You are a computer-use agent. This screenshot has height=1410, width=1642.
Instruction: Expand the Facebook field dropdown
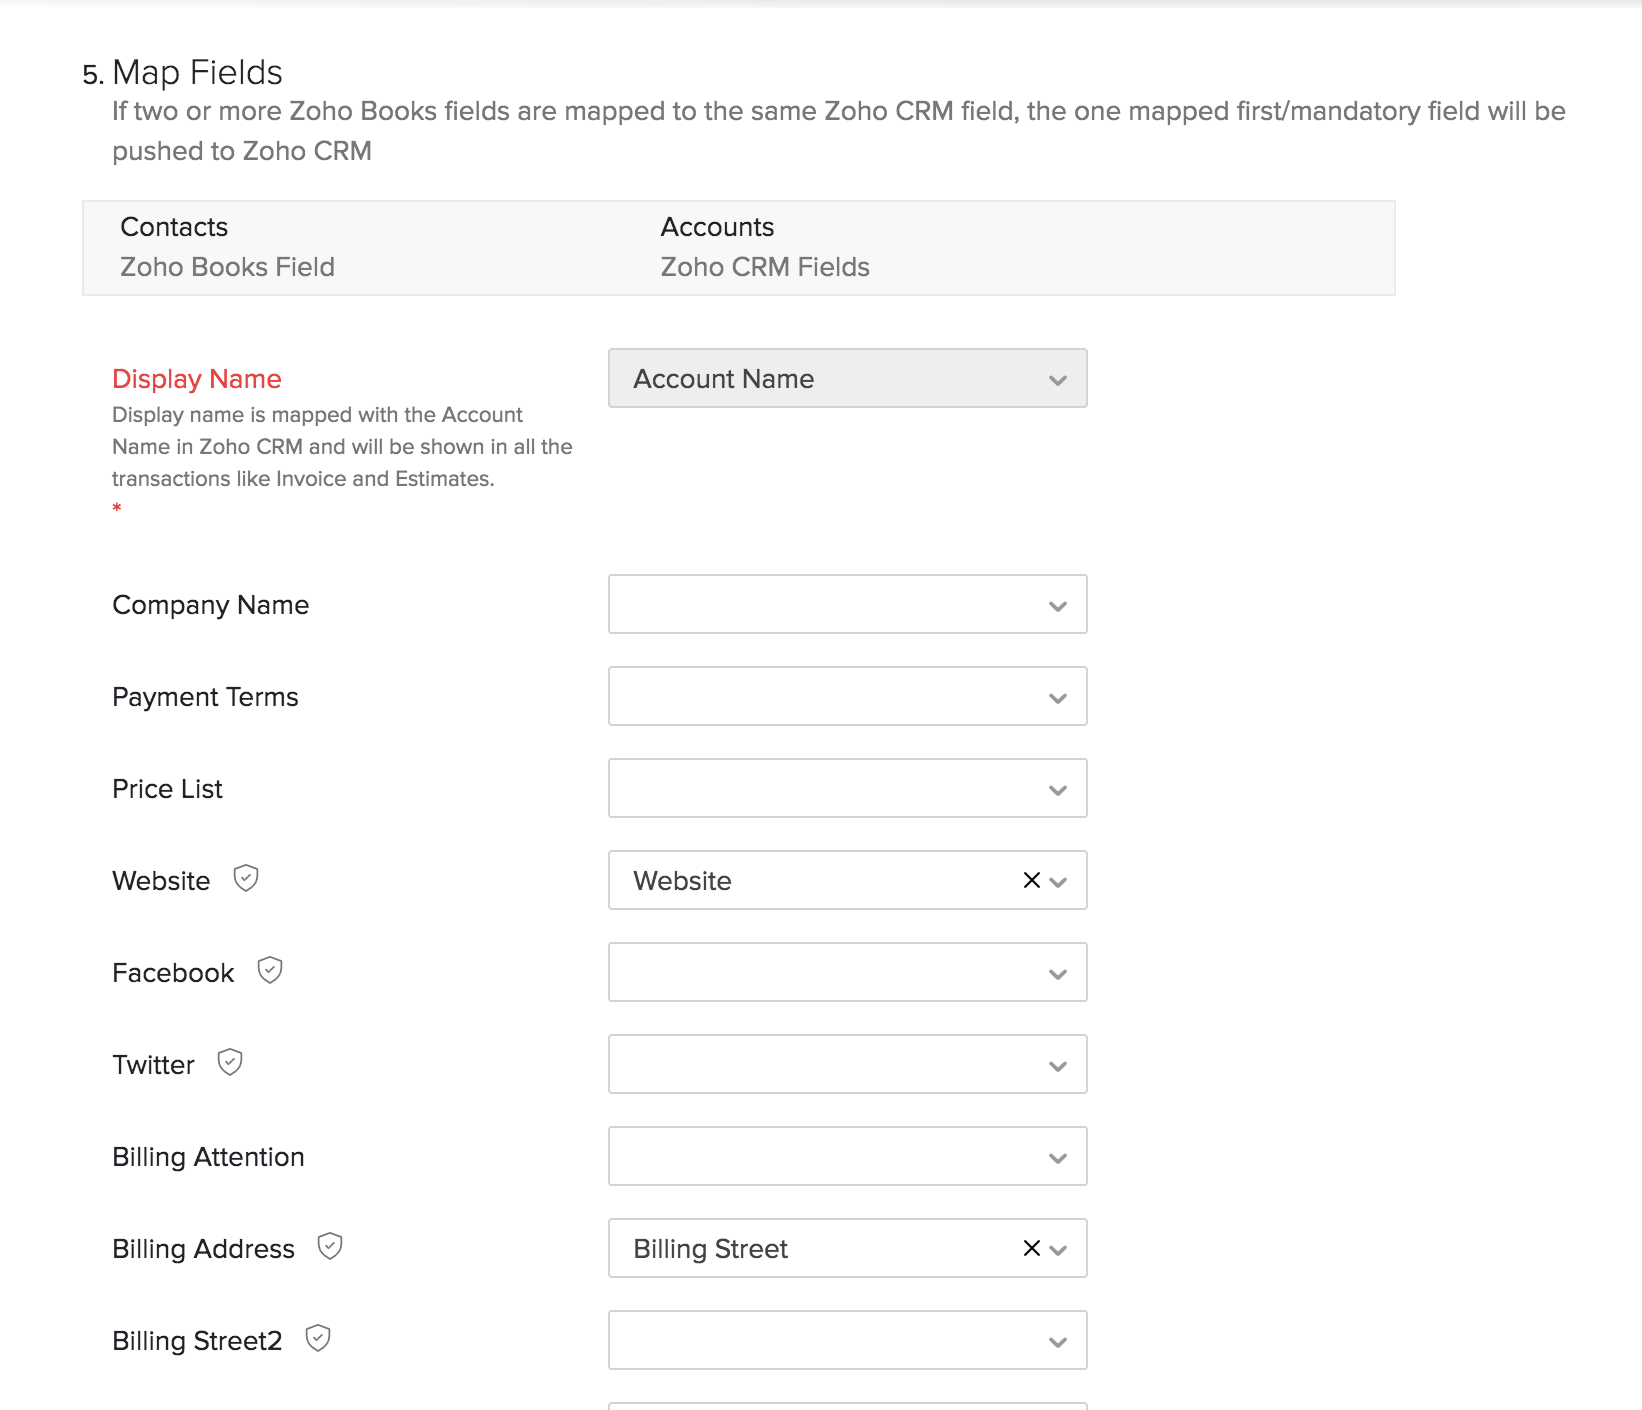[847, 972]
